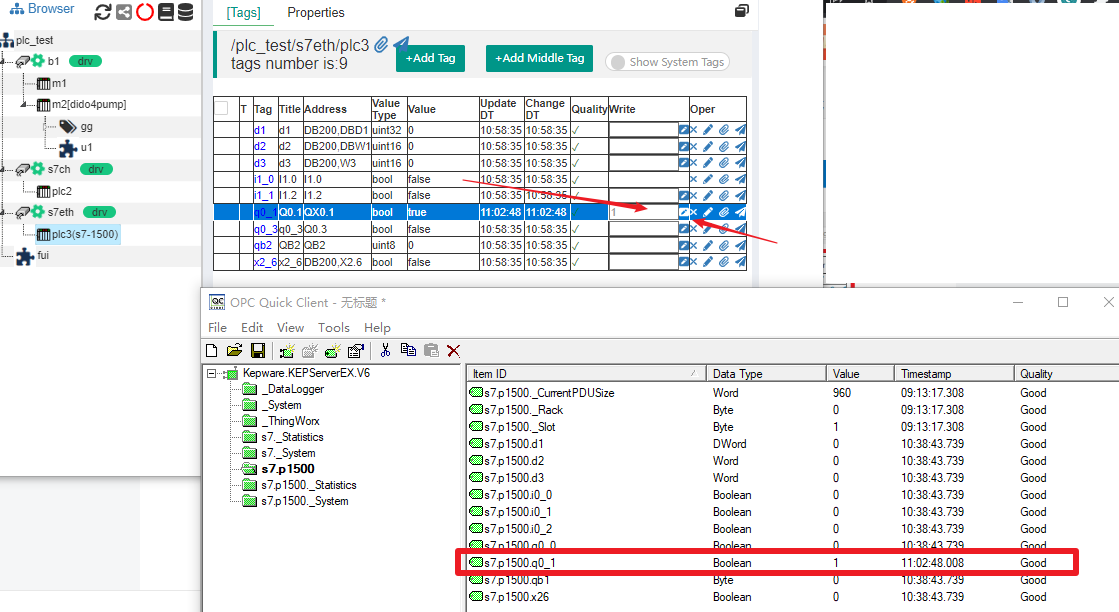
Task: Collapse the m2[dido4pump] device node
Action: [24, 104]
